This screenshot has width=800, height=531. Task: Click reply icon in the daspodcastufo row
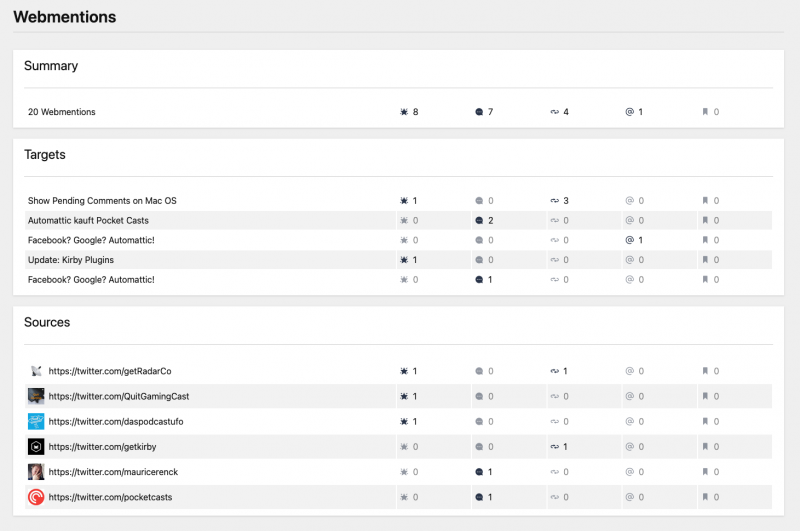(479, 421)
